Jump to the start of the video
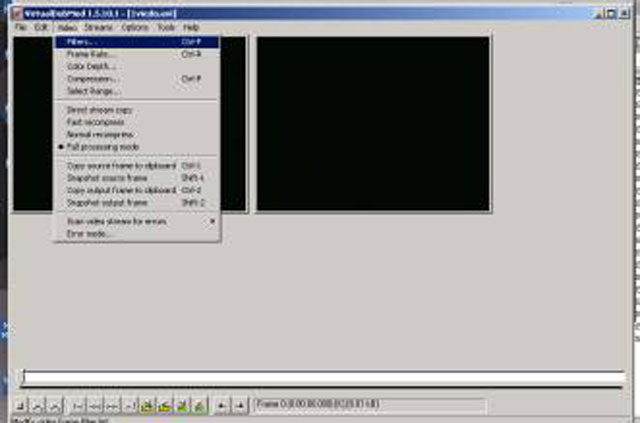640x423 pixels. [78, 406]
